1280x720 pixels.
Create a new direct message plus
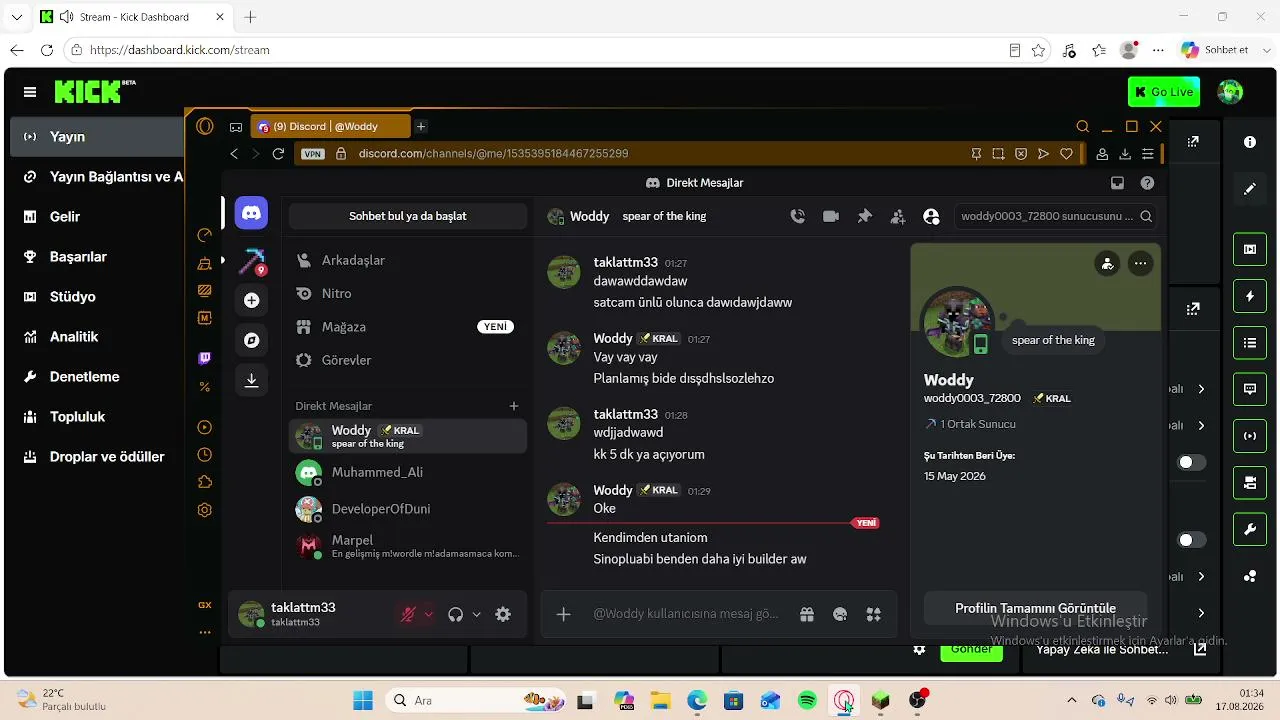514,406
